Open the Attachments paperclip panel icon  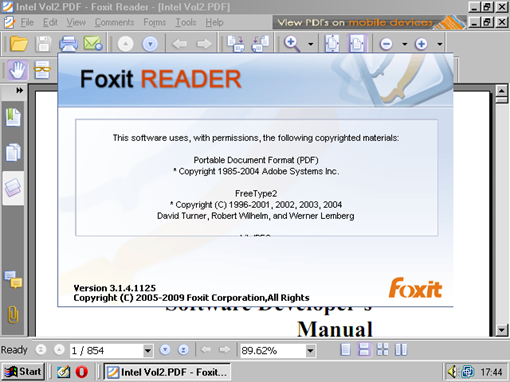click(x=13, y=314)
